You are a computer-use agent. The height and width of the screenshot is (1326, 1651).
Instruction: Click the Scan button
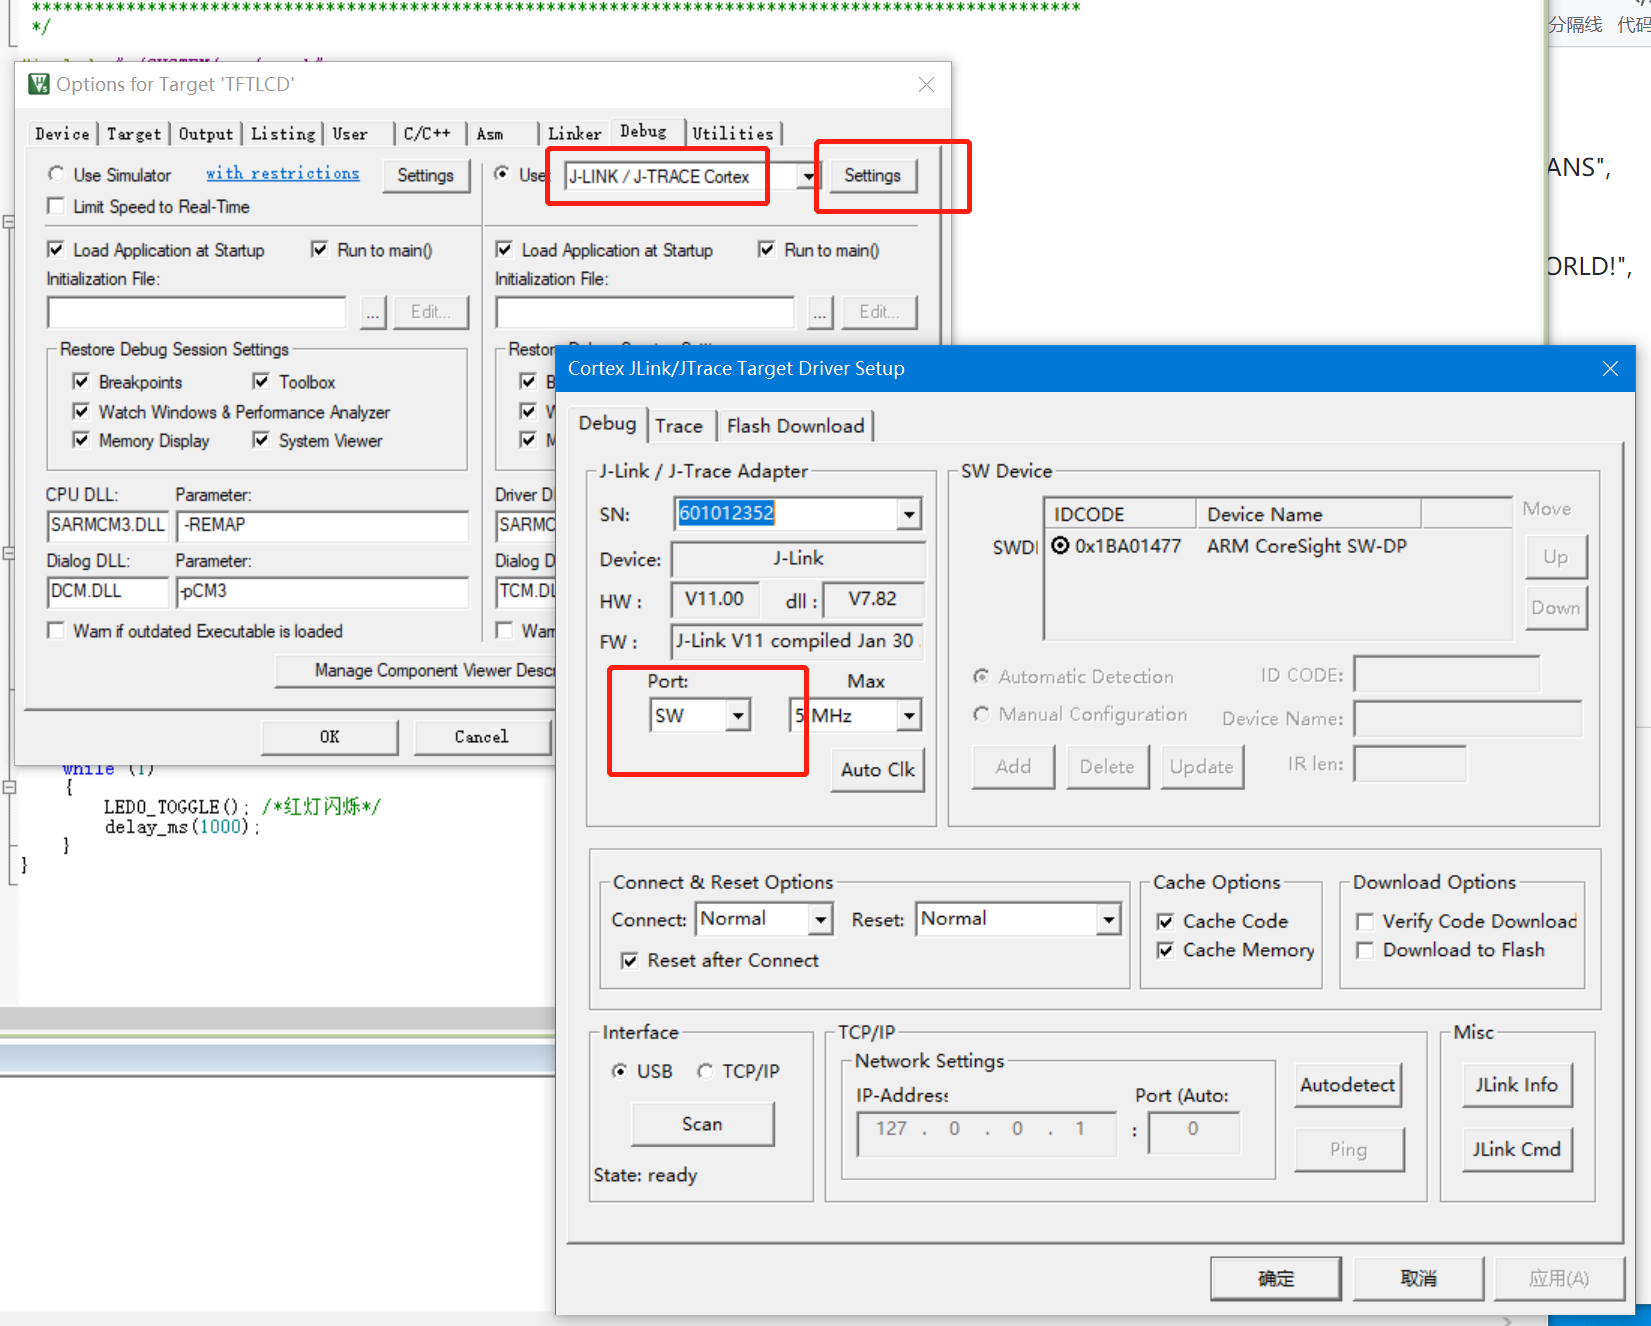(x=702, y=1124)
